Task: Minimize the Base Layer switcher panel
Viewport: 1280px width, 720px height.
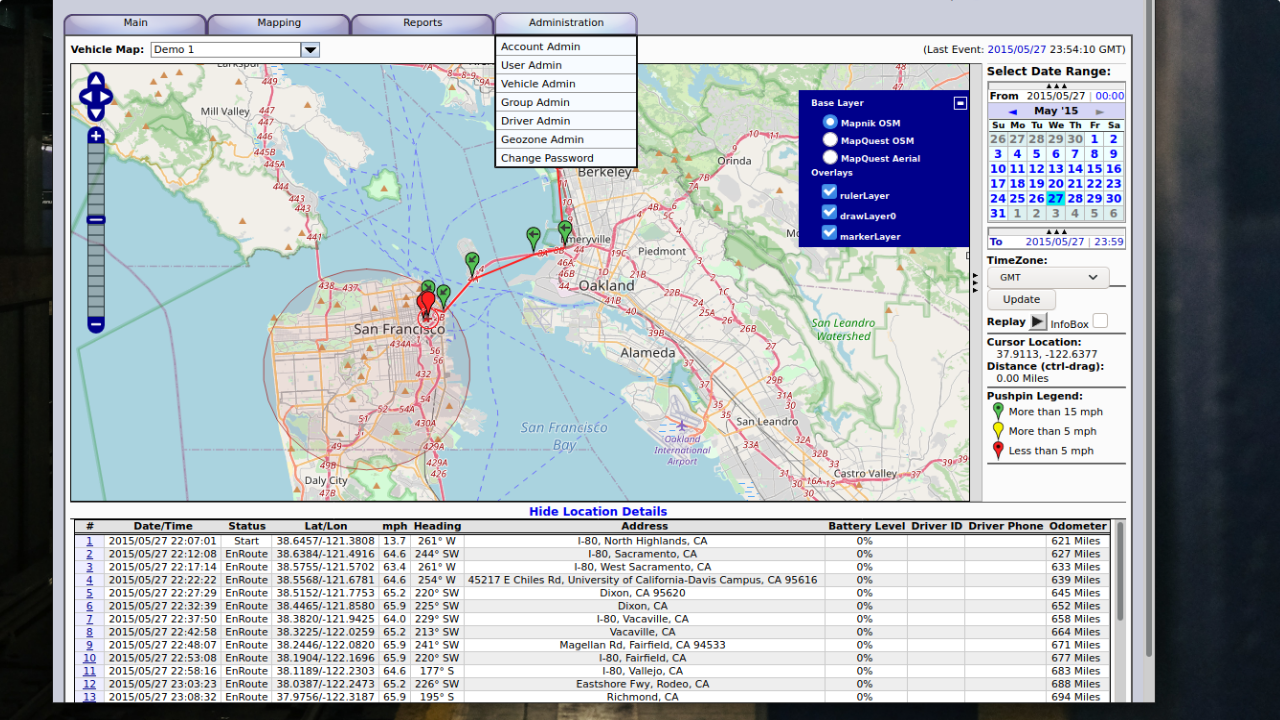Action: pyautogui.click(x=960, y=103)
